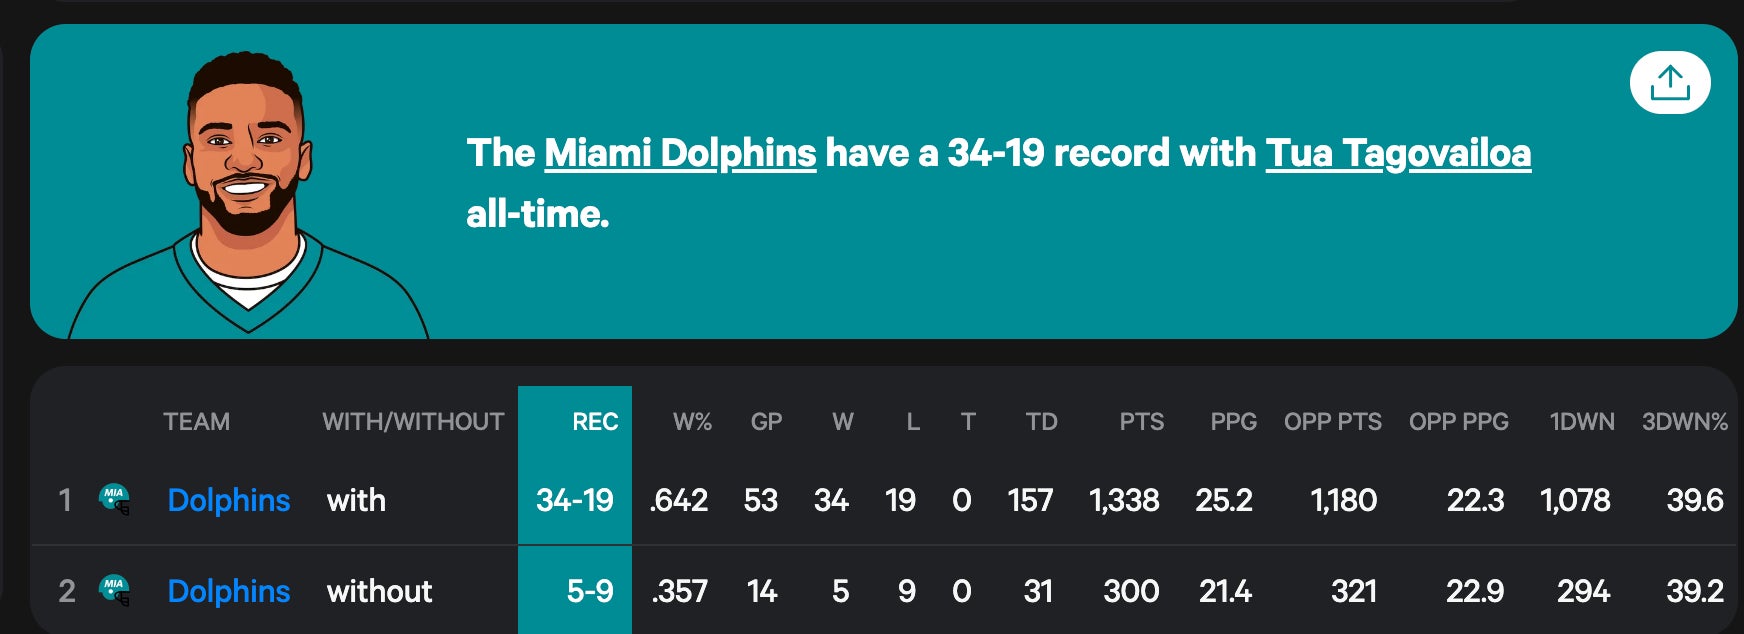Sort table by W% column header

point(692,422)
